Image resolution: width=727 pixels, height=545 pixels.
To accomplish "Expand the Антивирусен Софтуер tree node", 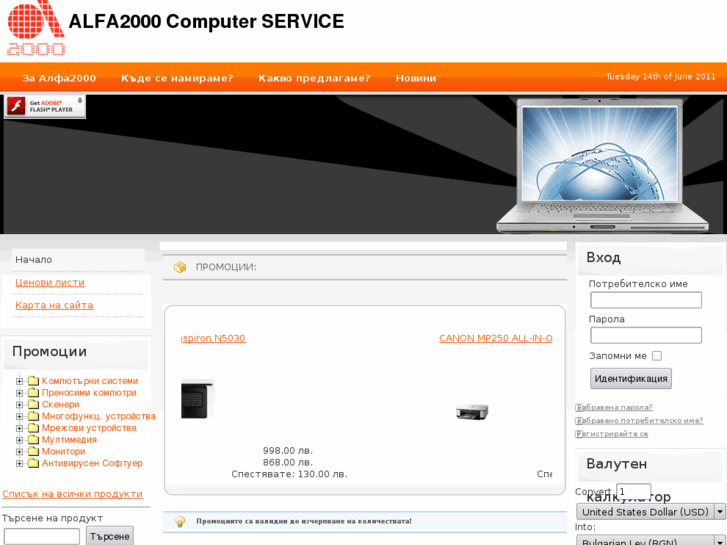I will (19, 463).
